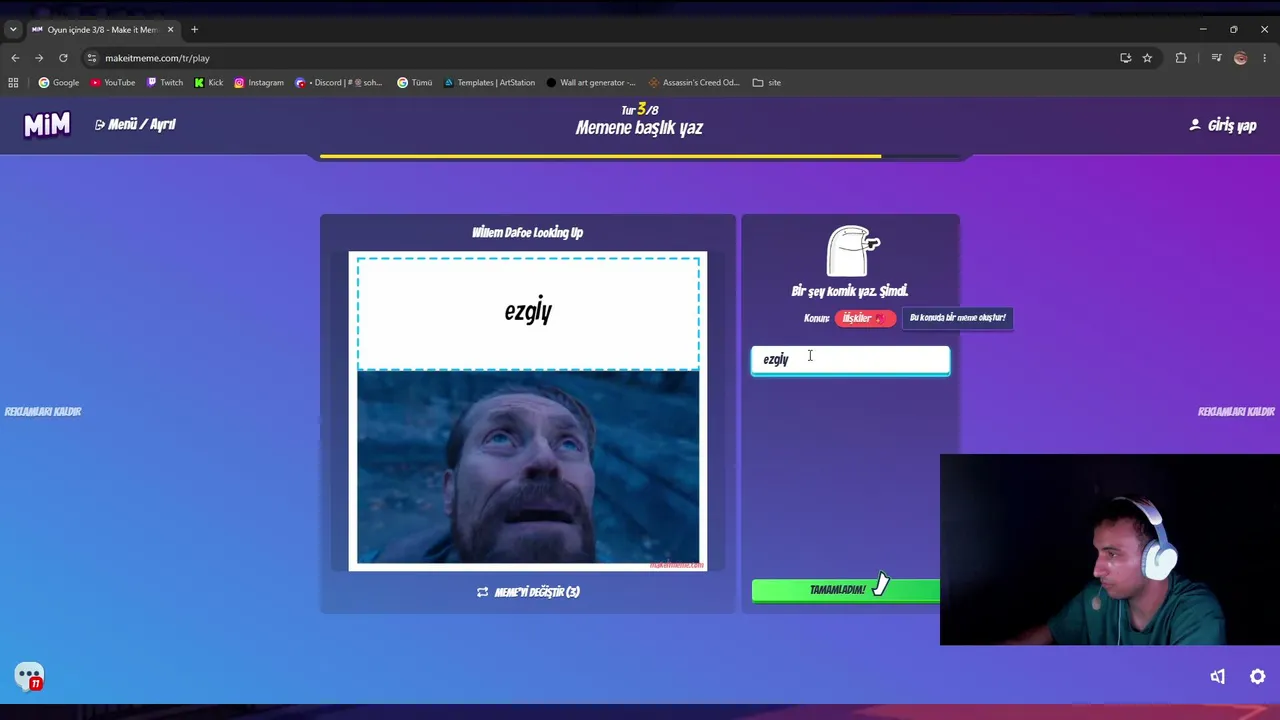Click the left 'REKLAMLARI KALDIR' link
The image size is (1280, 720).
click(x=43, y=411)
